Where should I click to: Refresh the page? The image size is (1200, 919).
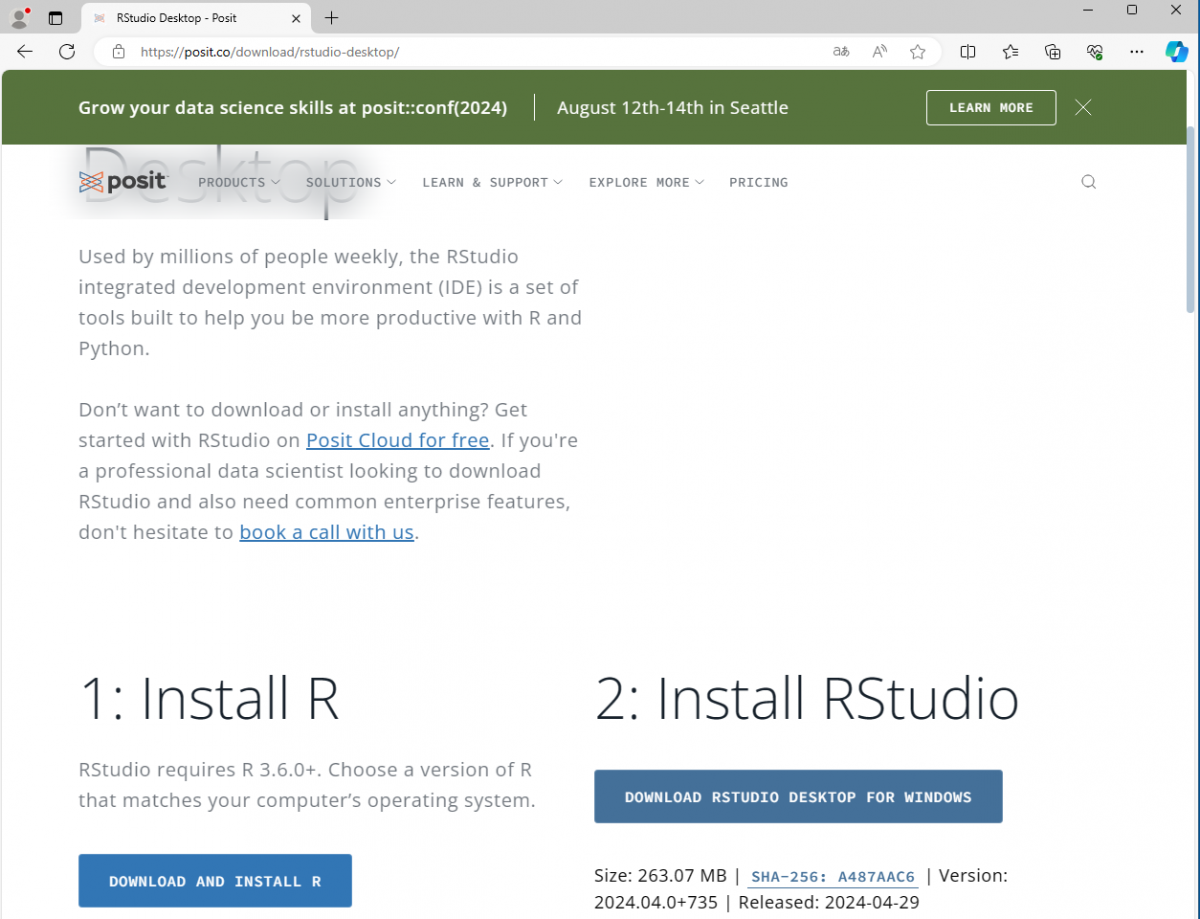tap(66, 51)
